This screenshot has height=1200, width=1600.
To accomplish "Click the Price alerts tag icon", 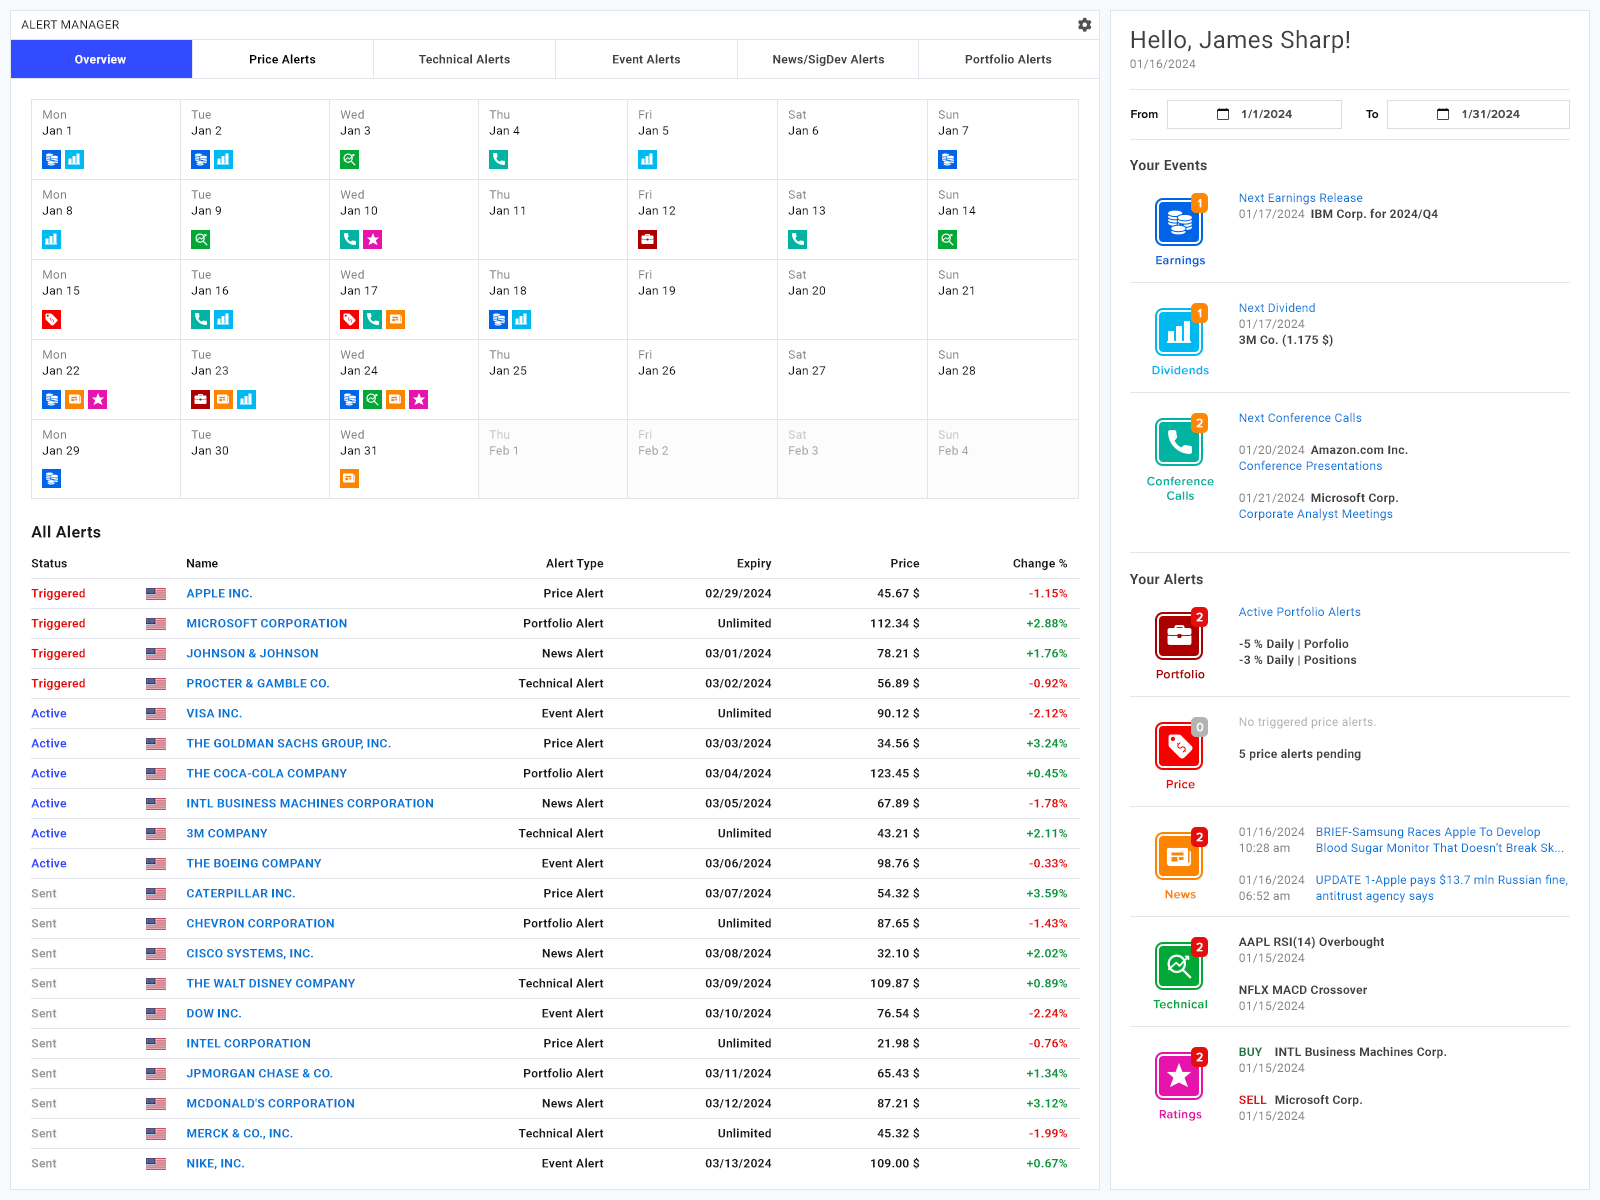I will tap(1179, 746).
